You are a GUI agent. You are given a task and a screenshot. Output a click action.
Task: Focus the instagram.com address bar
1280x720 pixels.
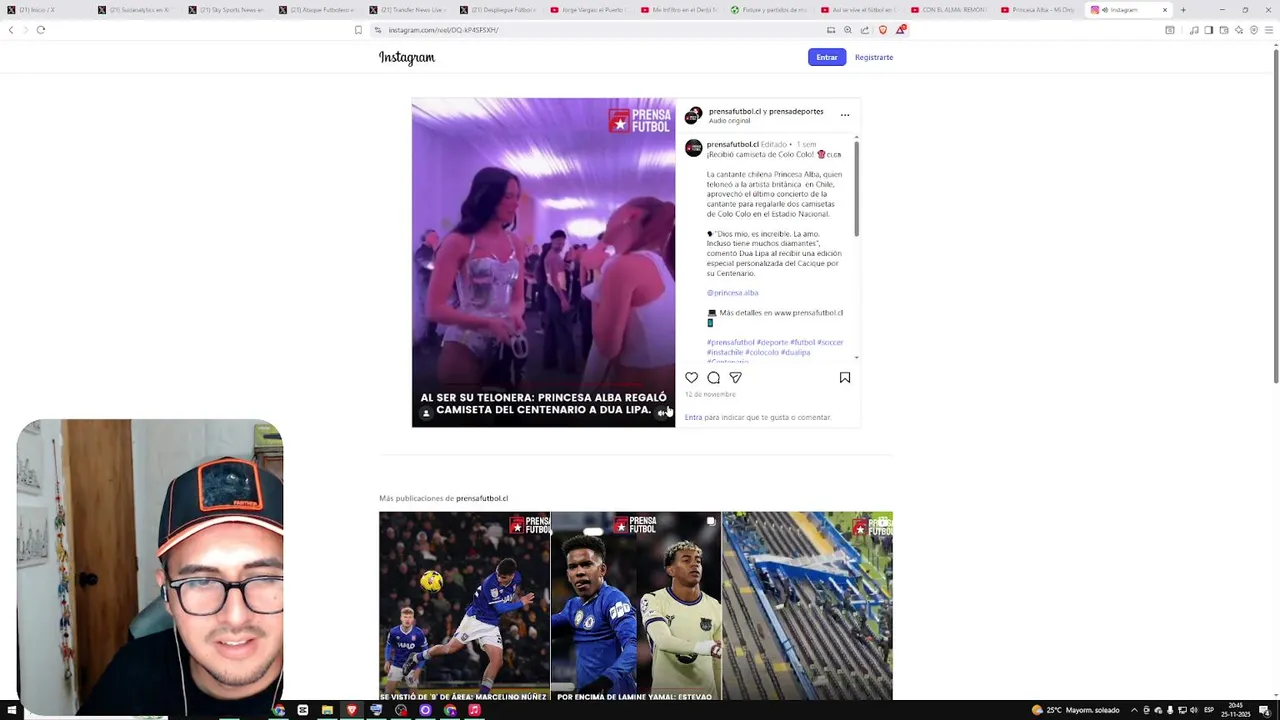click(x=600, y=30)
